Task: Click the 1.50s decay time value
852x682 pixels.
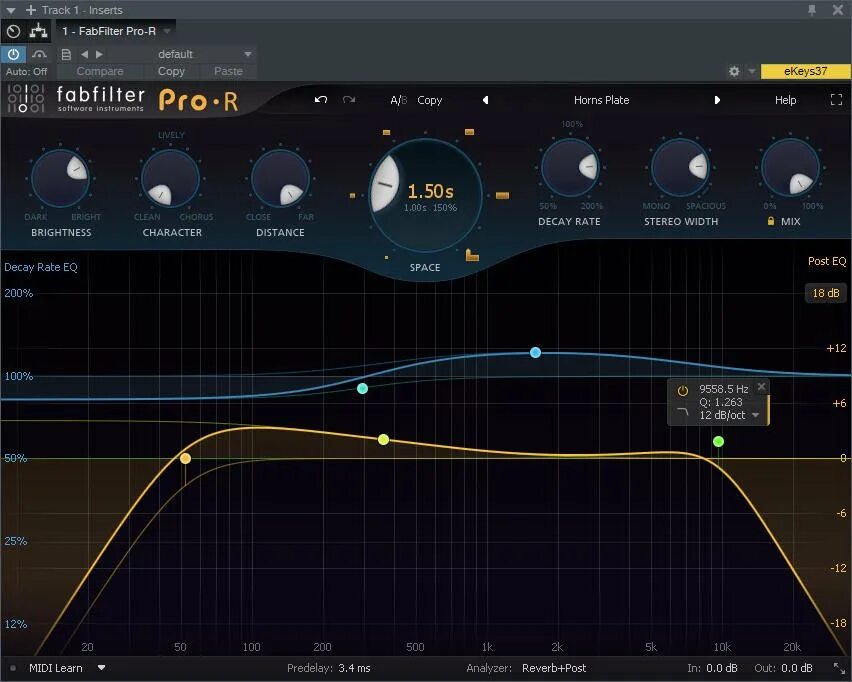Action: tap(430, 191)
